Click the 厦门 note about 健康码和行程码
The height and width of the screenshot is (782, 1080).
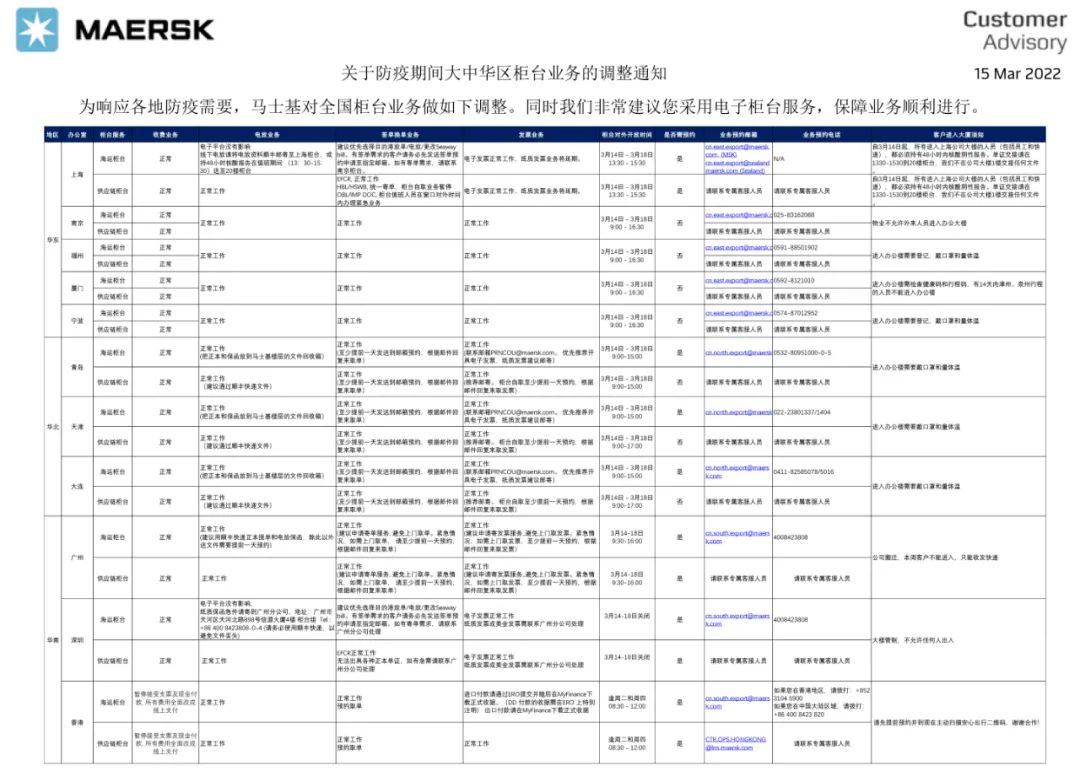point(957,288)
